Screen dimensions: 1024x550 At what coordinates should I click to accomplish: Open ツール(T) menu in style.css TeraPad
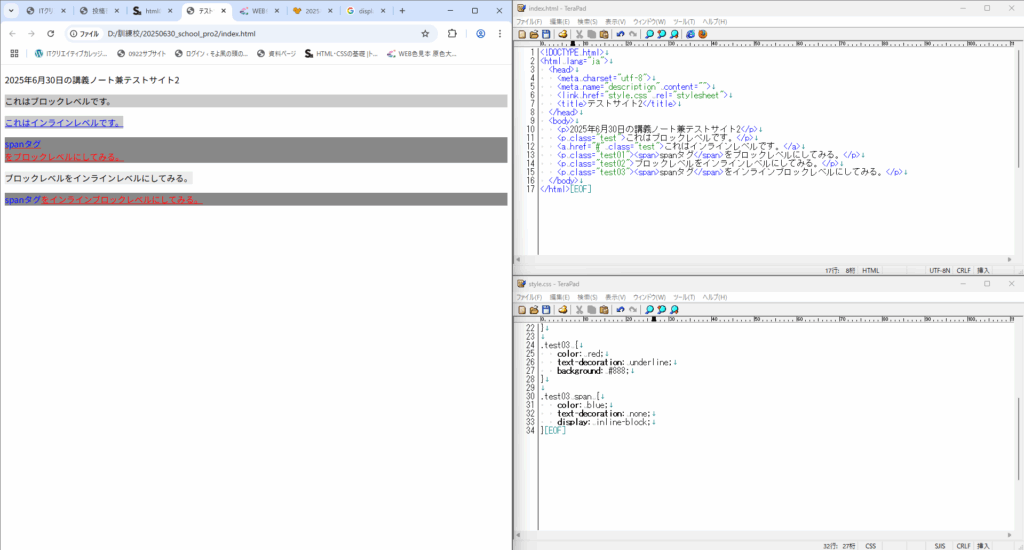[x=684, y=298]
